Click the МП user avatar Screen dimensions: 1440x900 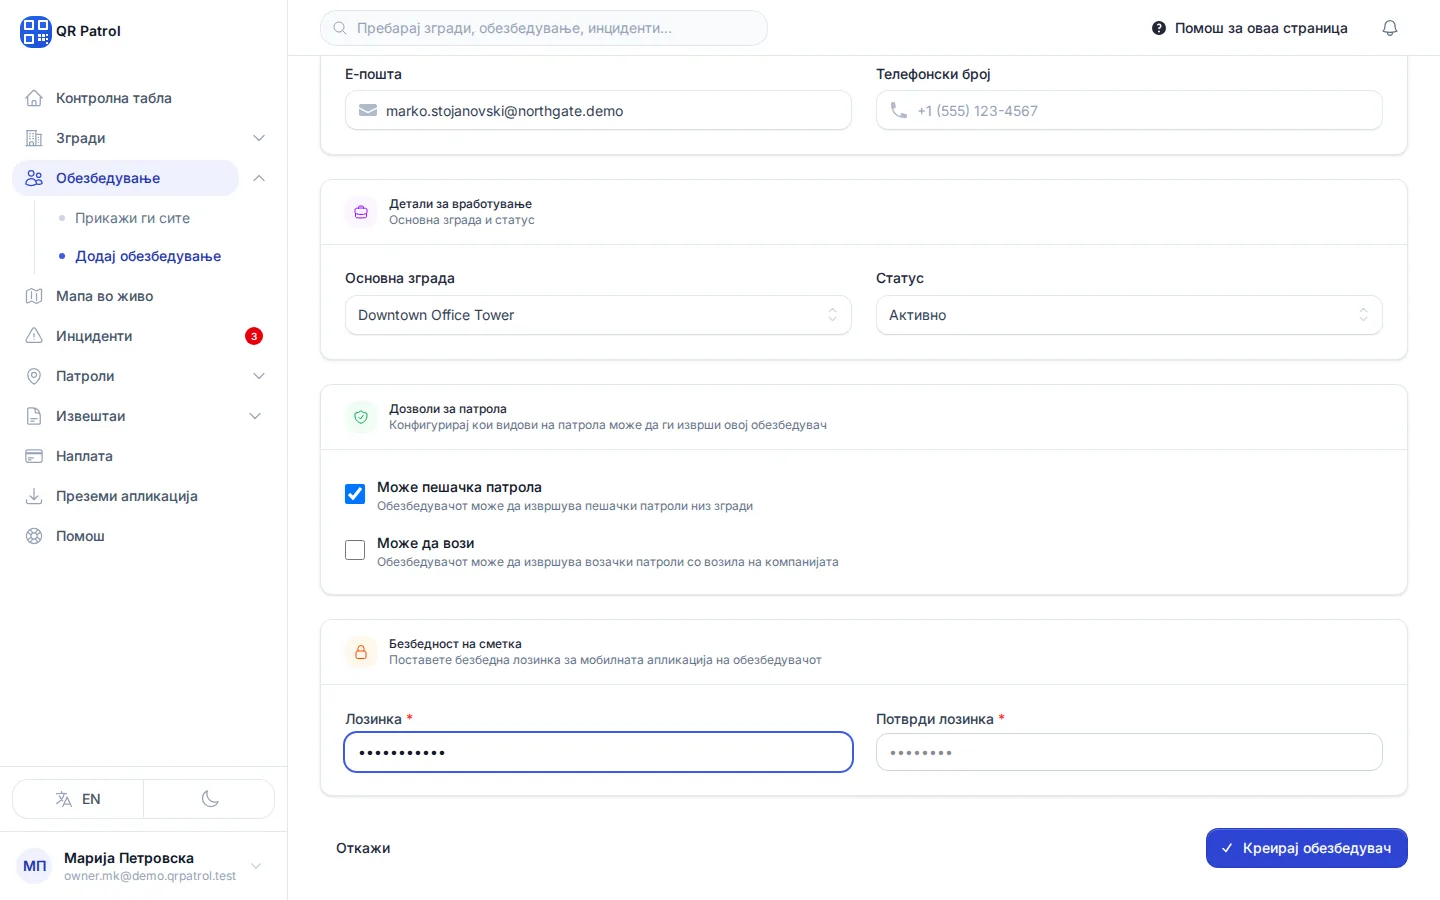coord(35,866)
